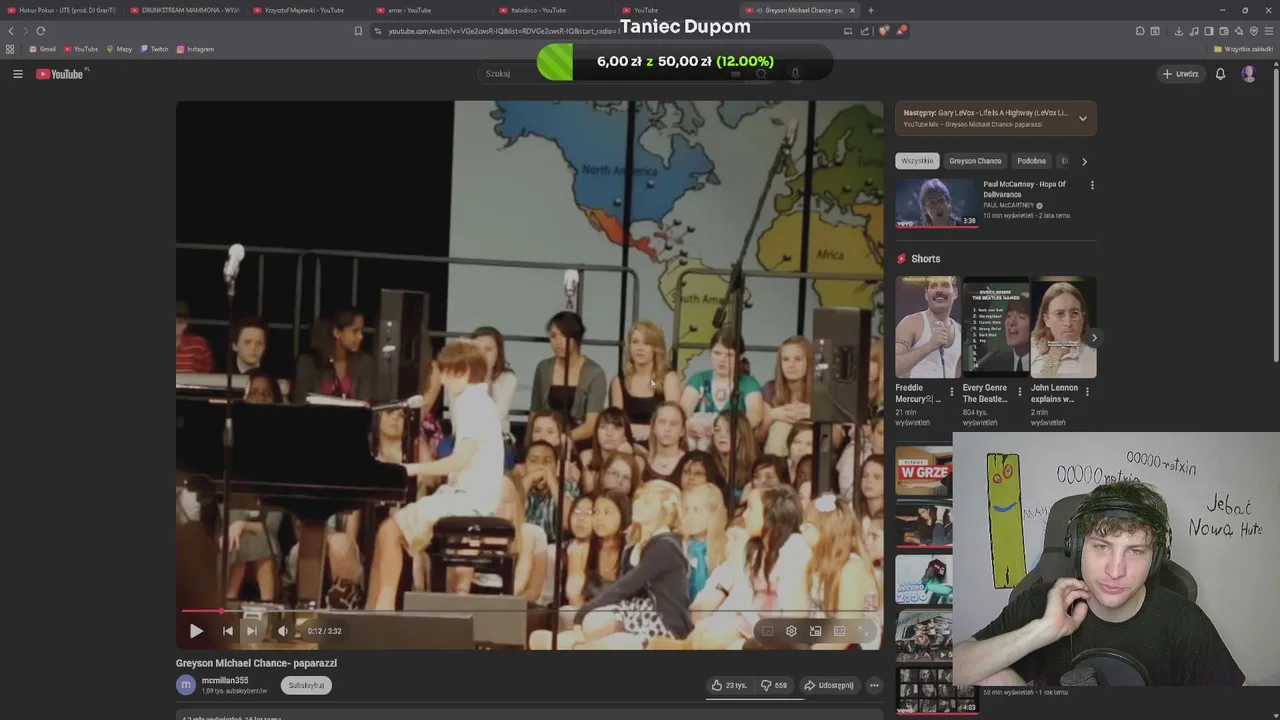Play the Greyson Michael Chance video
The image size is (1280, 720).
coord(196,631)
